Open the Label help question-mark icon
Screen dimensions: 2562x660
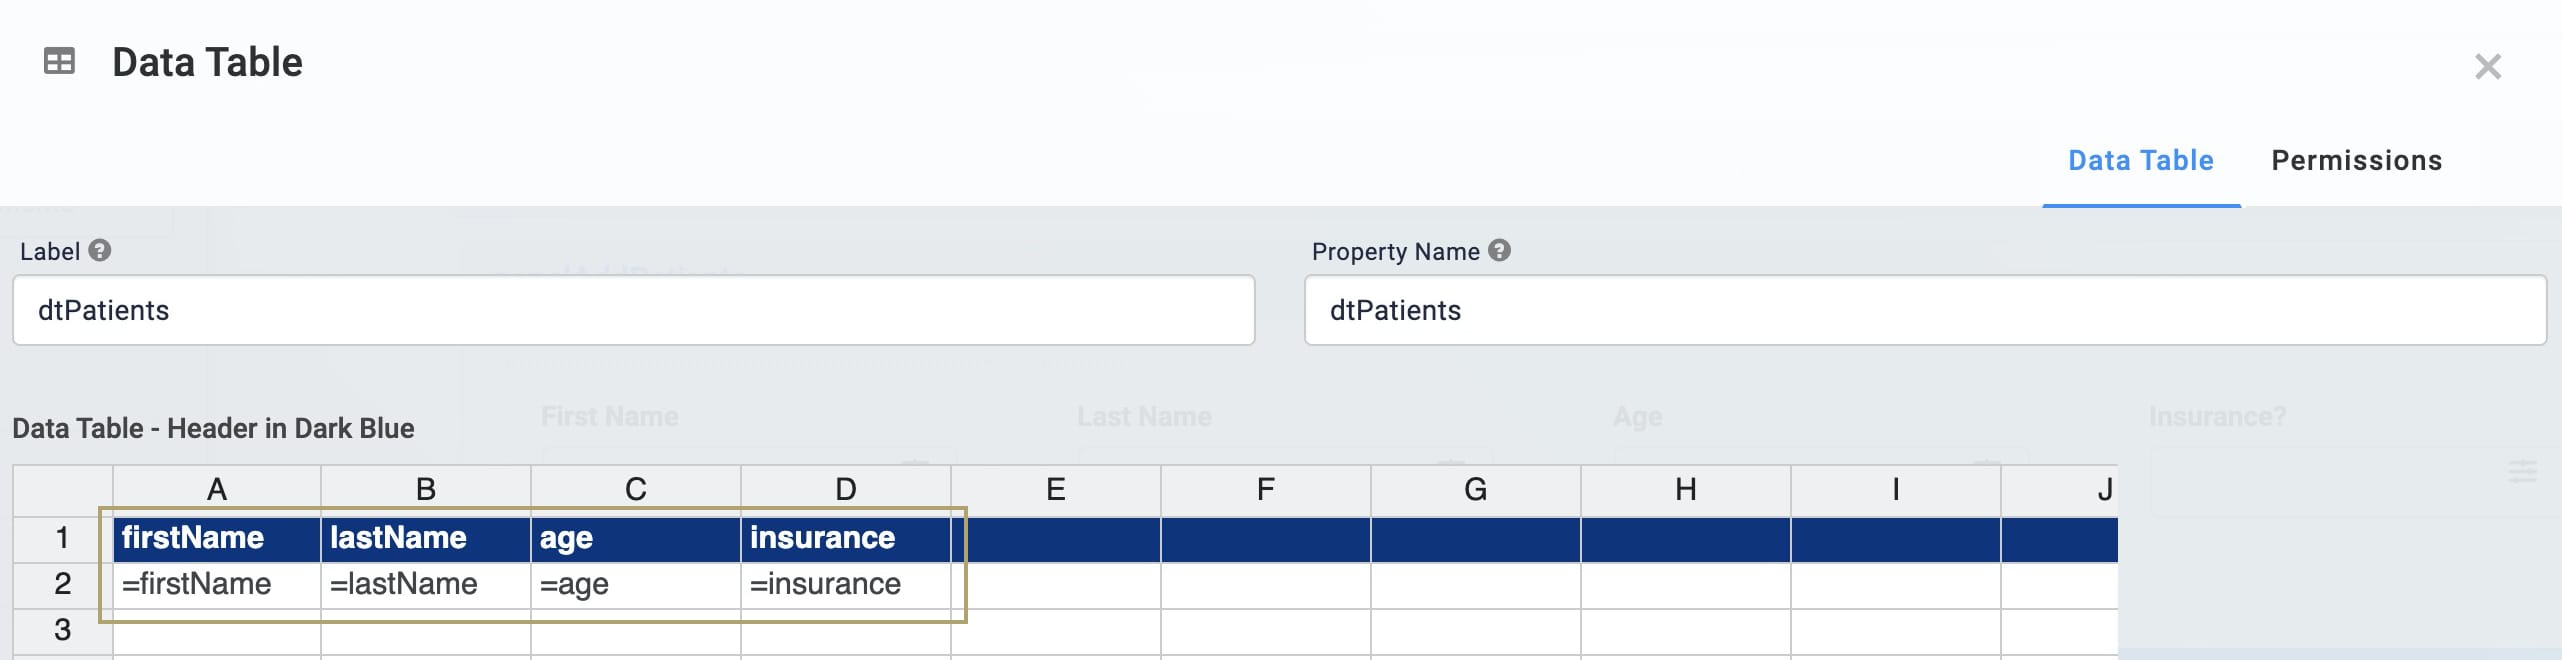click(x=99, y=250)
